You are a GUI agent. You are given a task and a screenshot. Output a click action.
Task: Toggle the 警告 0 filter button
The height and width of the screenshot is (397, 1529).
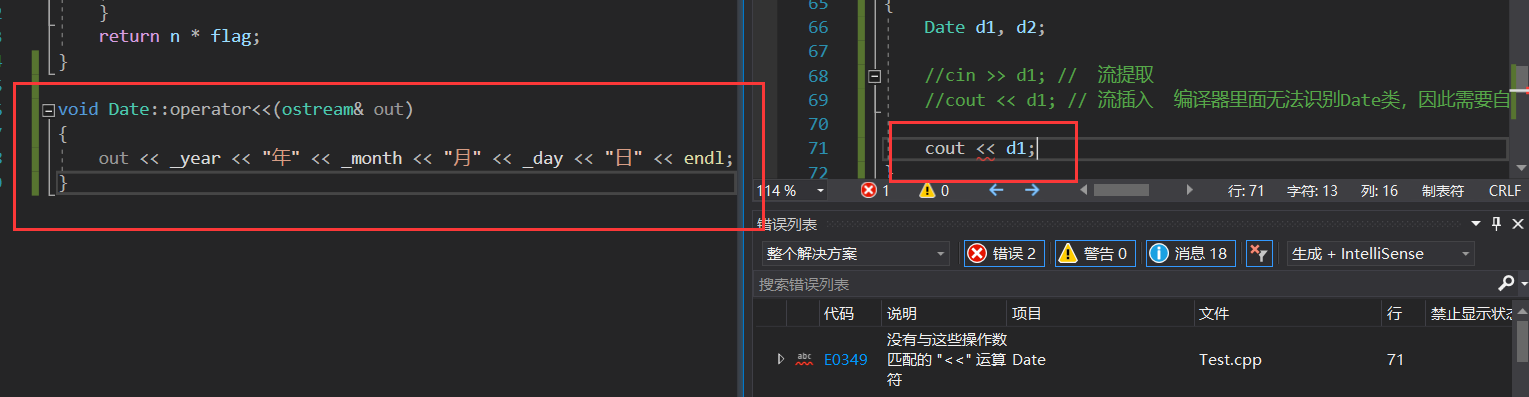1096,254
